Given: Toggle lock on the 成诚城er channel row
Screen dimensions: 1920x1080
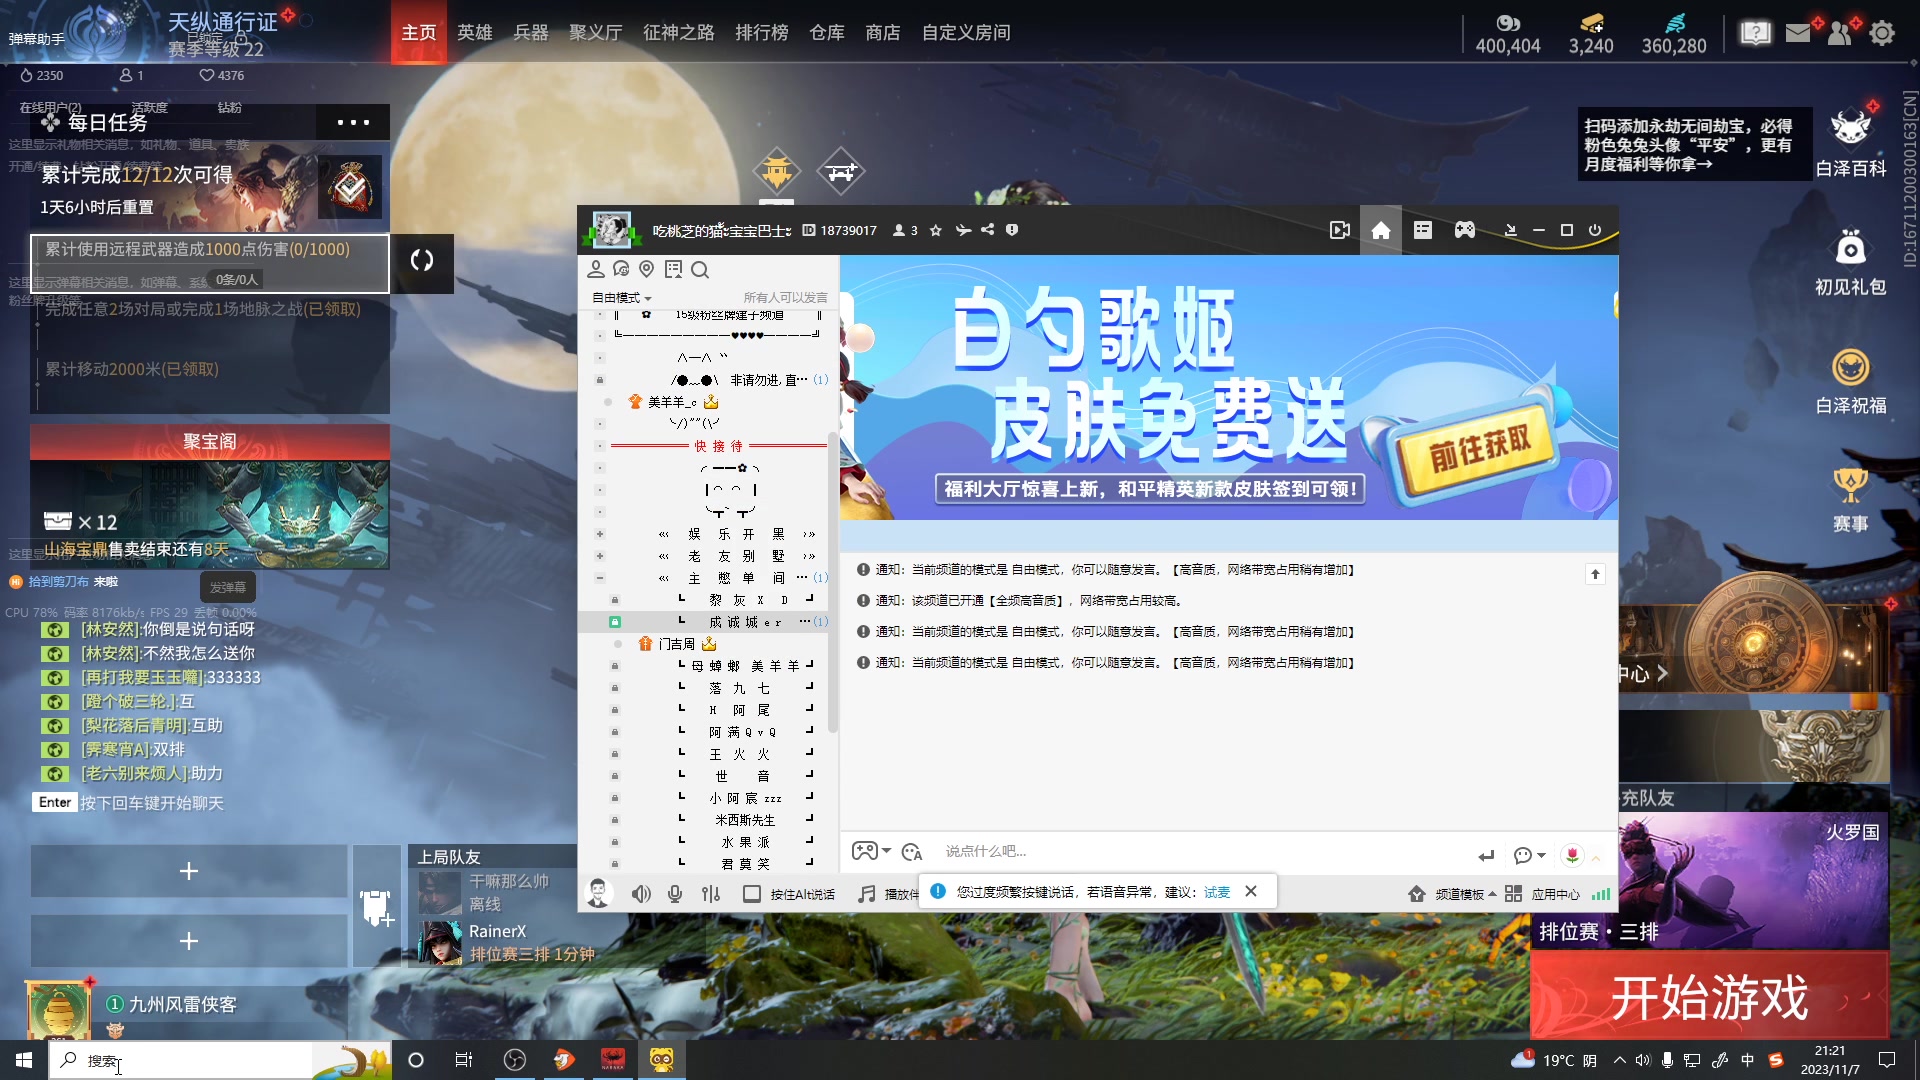Looking at the screenshot, I should pyautogui.click(x=615, y=622).
